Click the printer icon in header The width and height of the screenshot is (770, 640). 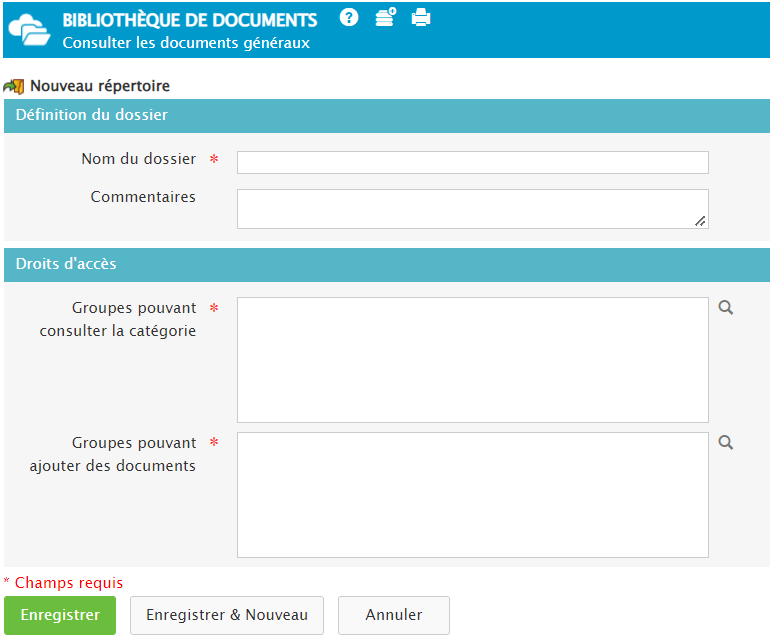421,17
